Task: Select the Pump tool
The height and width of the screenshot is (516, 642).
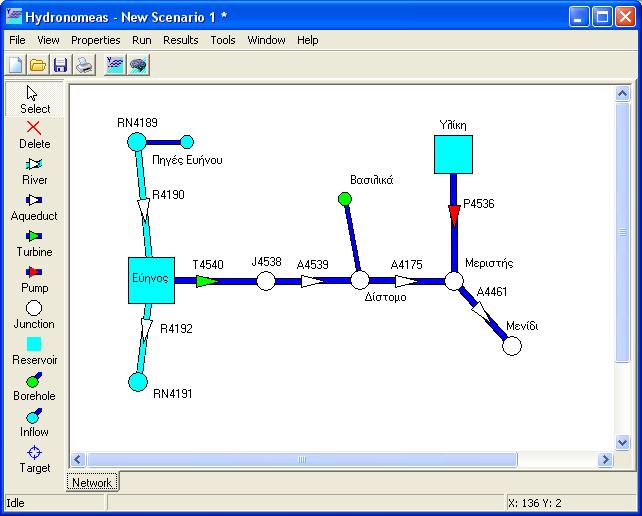Action: (x=34, y=279)
